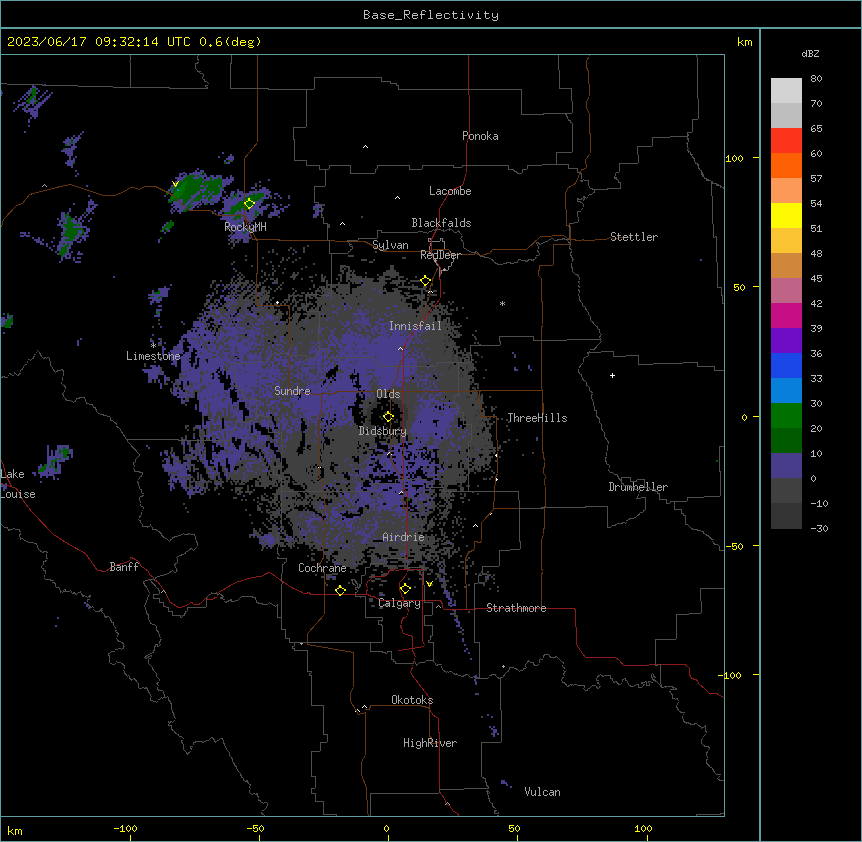Click the HighRiver label

[430, 743]
